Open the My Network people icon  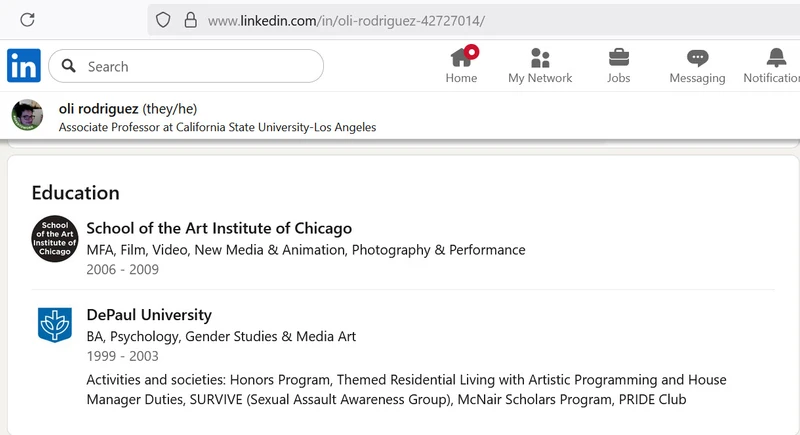click(540, 58)
